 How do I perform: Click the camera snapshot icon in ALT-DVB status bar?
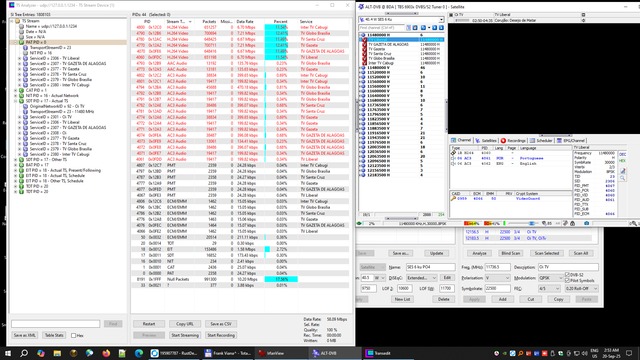tap(587, 223)
